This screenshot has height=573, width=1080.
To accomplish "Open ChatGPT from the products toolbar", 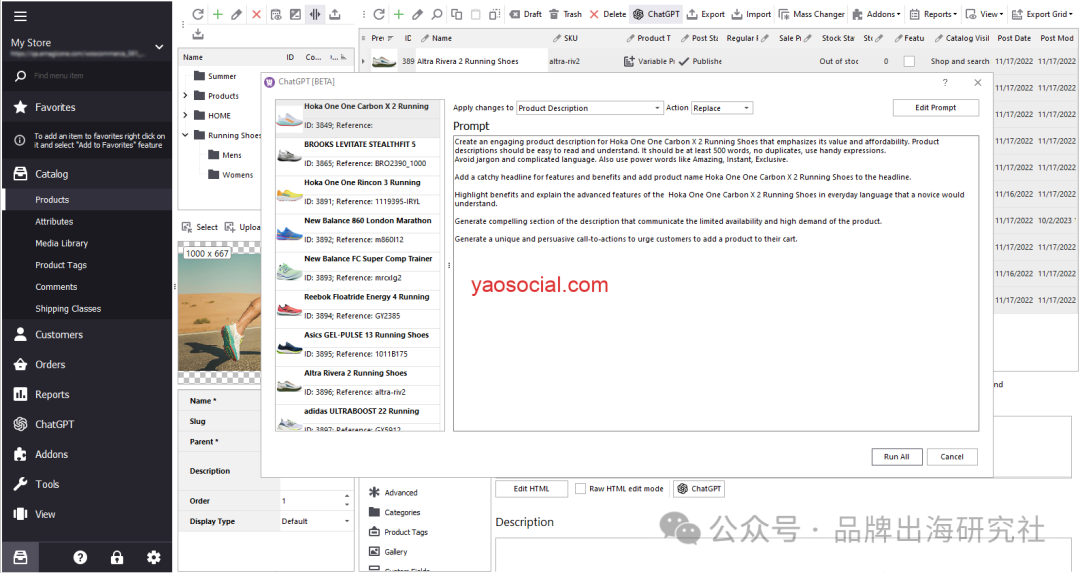I will click(656, 14).
